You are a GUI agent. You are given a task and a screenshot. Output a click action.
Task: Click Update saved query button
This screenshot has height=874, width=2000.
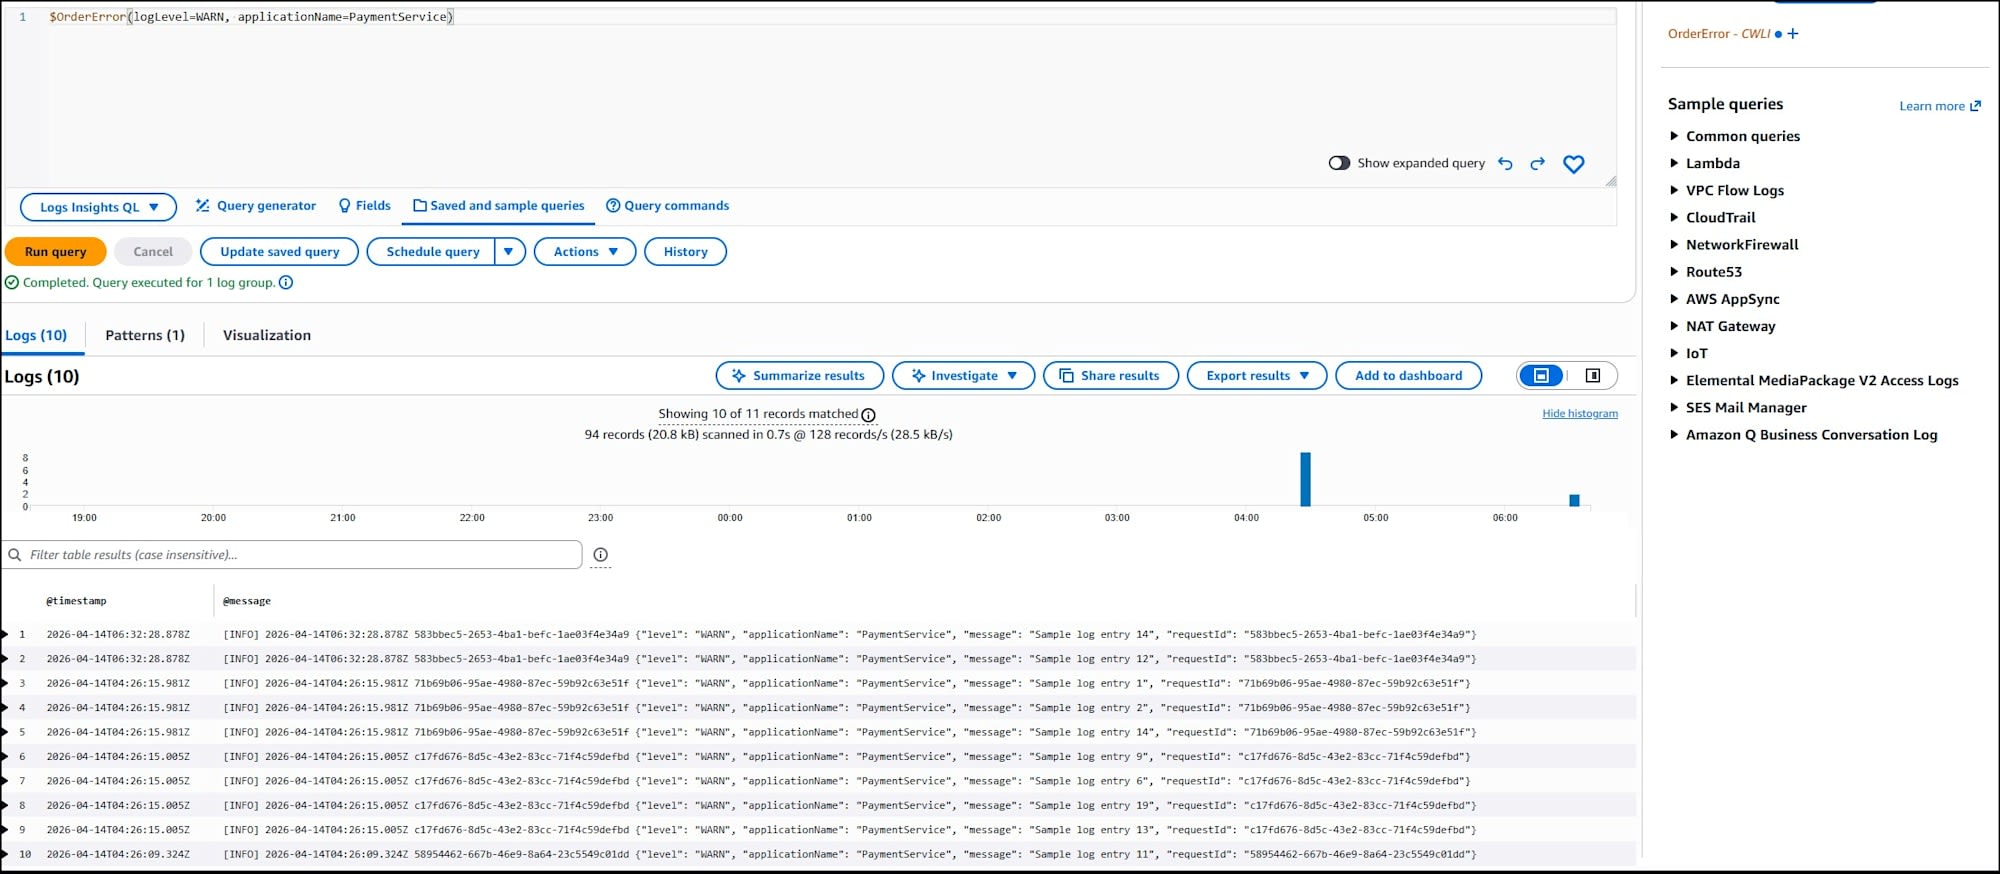tap(280, 252)
